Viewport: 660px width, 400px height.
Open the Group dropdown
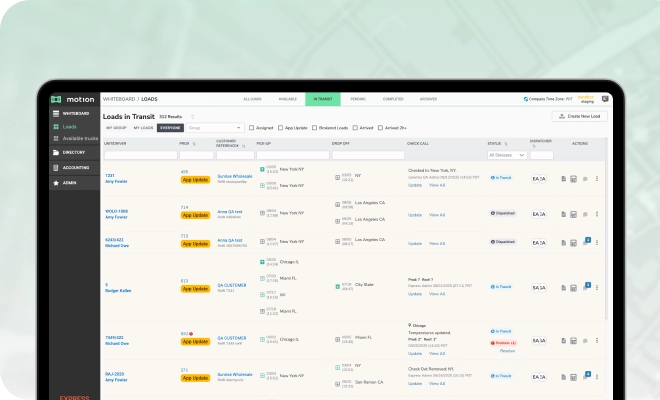(215, 128)
